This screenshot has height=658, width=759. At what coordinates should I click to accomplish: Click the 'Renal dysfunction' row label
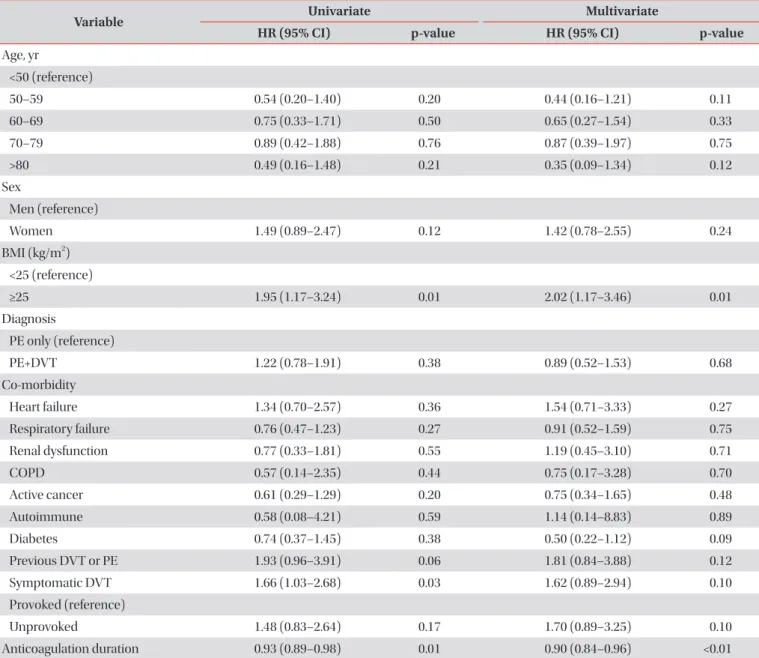[x=59, y=451]
